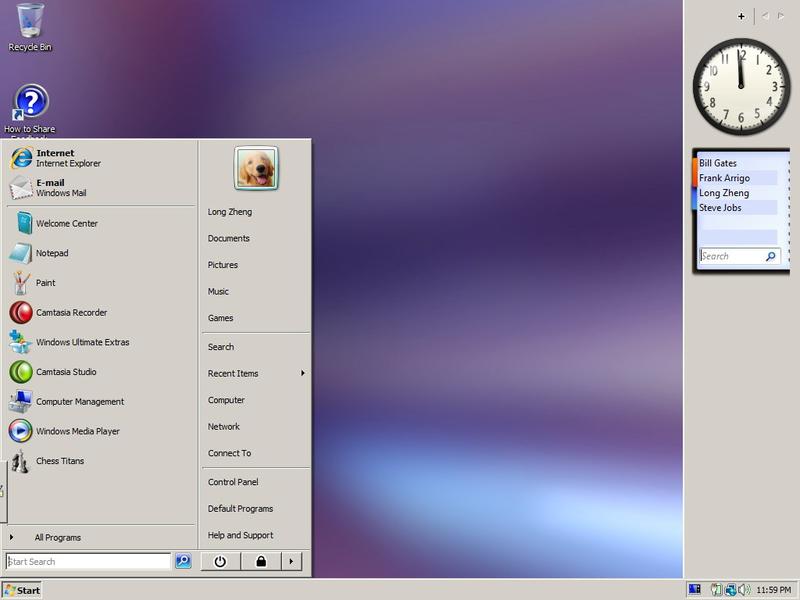This screenshot has height=600, width=800.
Task: Launch Windows Media Player icon
Action: [x=20, y=431]
